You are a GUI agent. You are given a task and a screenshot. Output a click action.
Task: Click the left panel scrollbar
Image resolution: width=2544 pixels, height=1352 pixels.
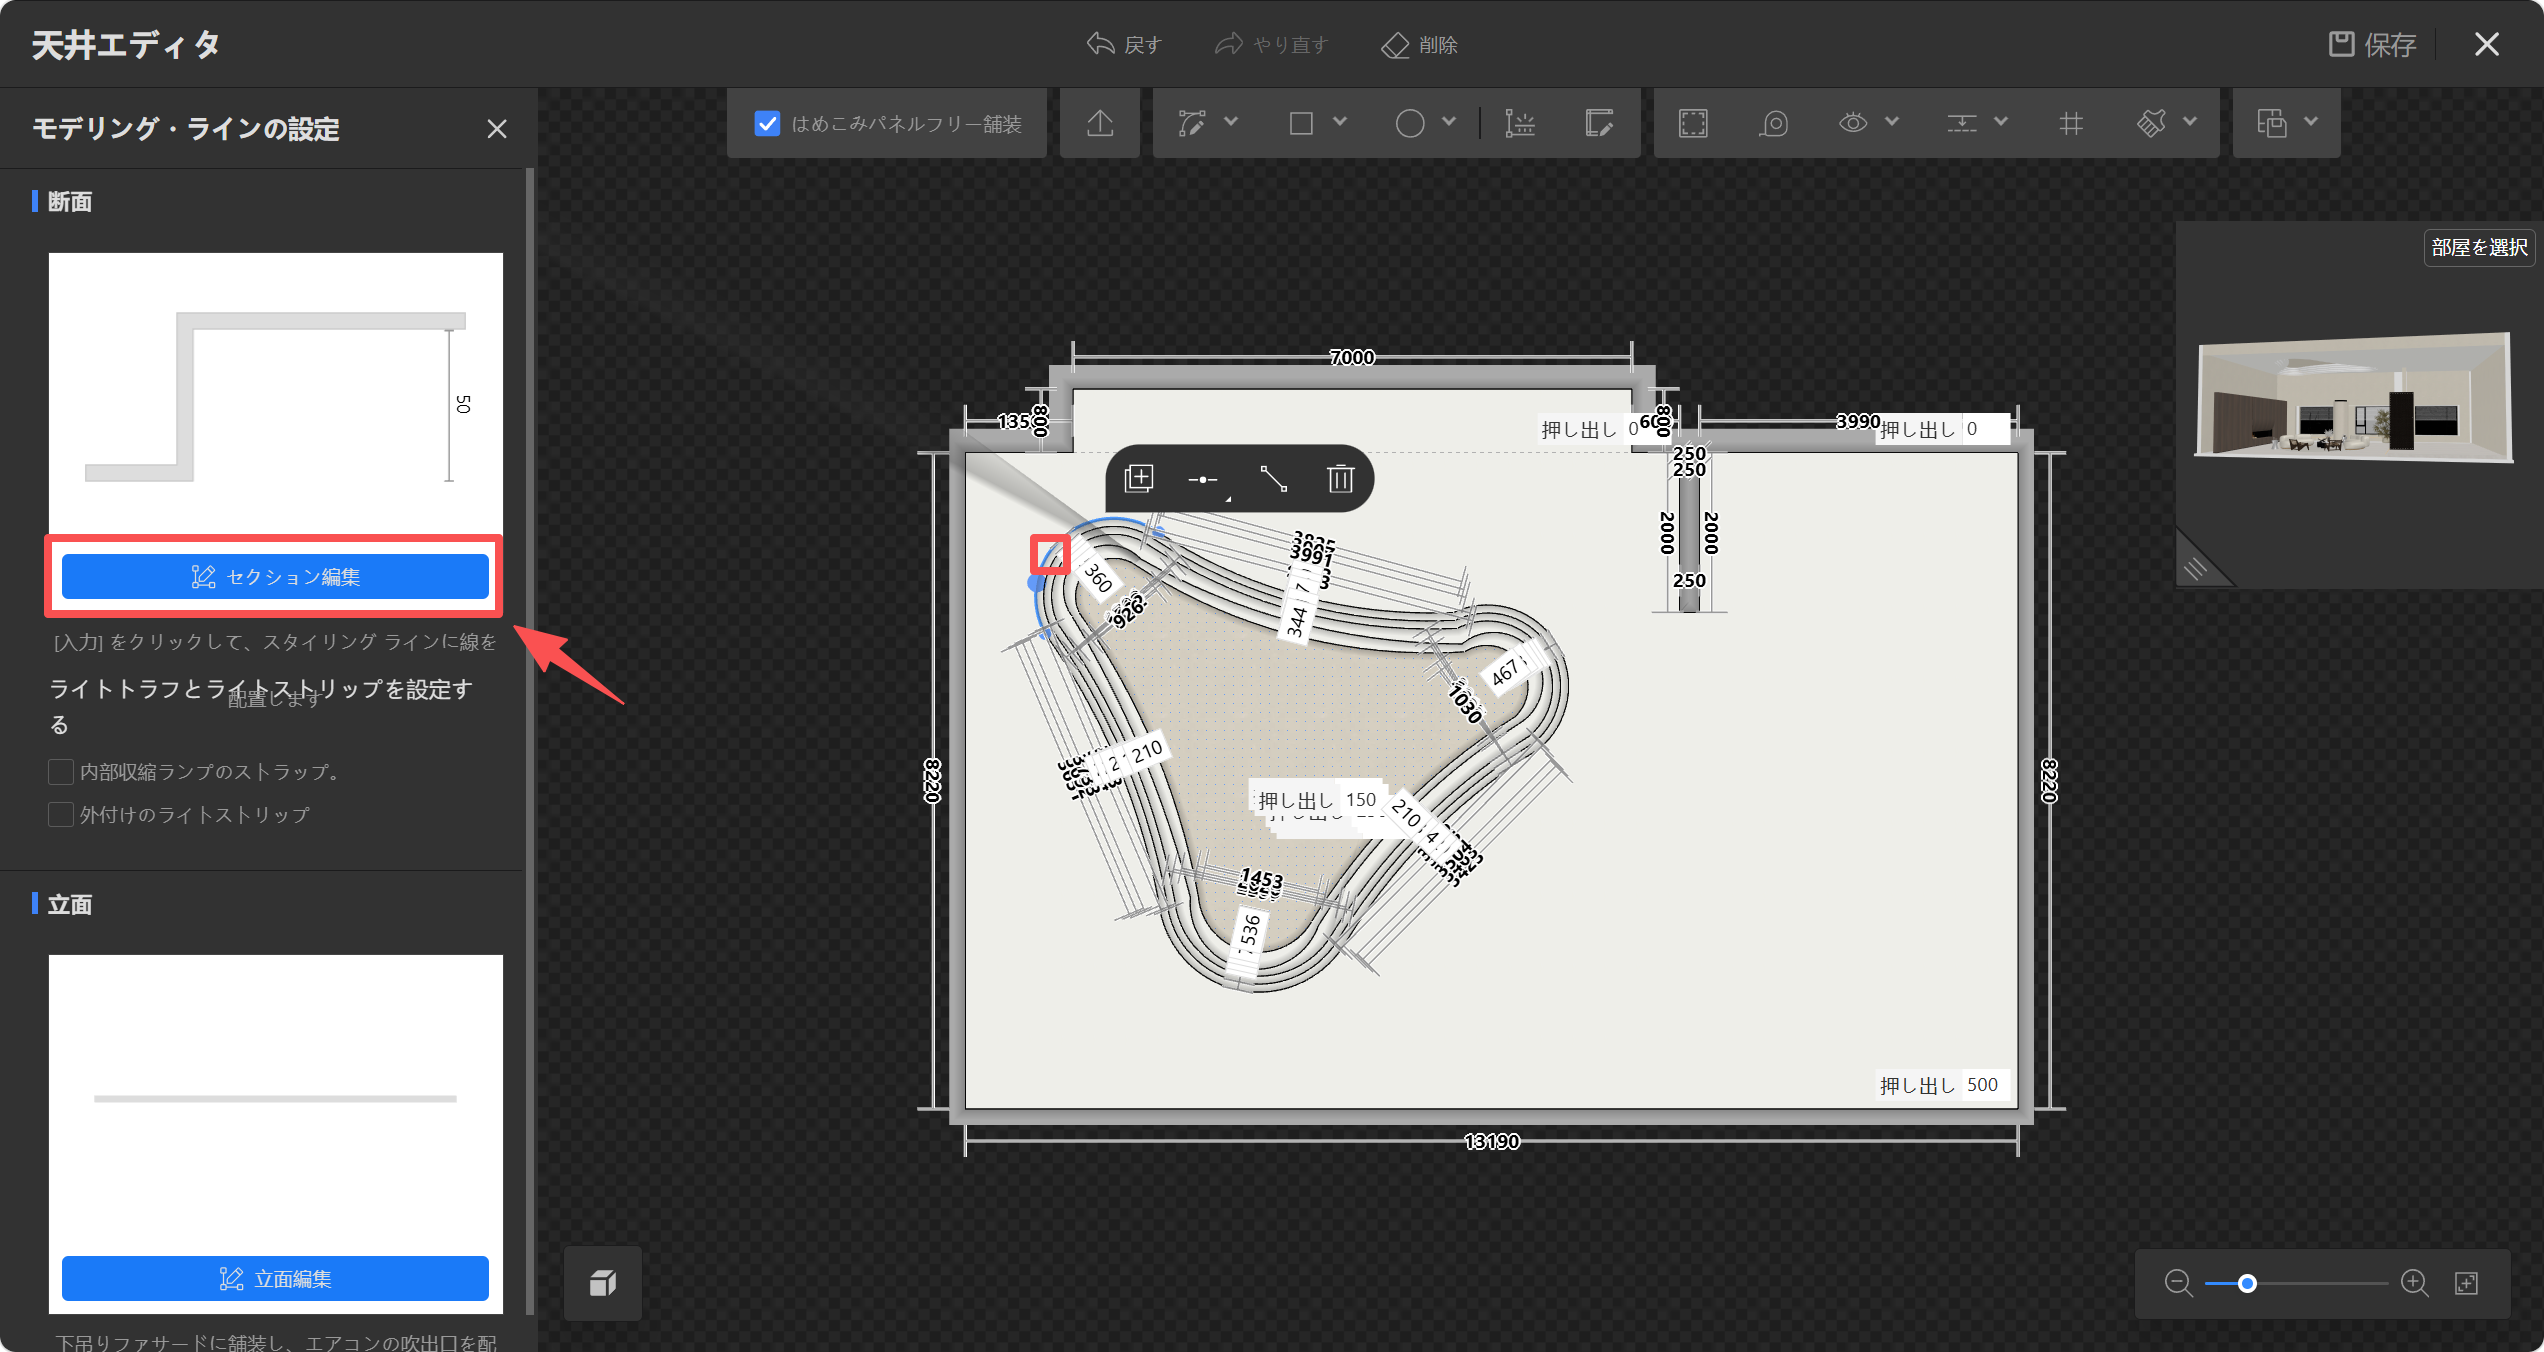(x=530, y=740)
